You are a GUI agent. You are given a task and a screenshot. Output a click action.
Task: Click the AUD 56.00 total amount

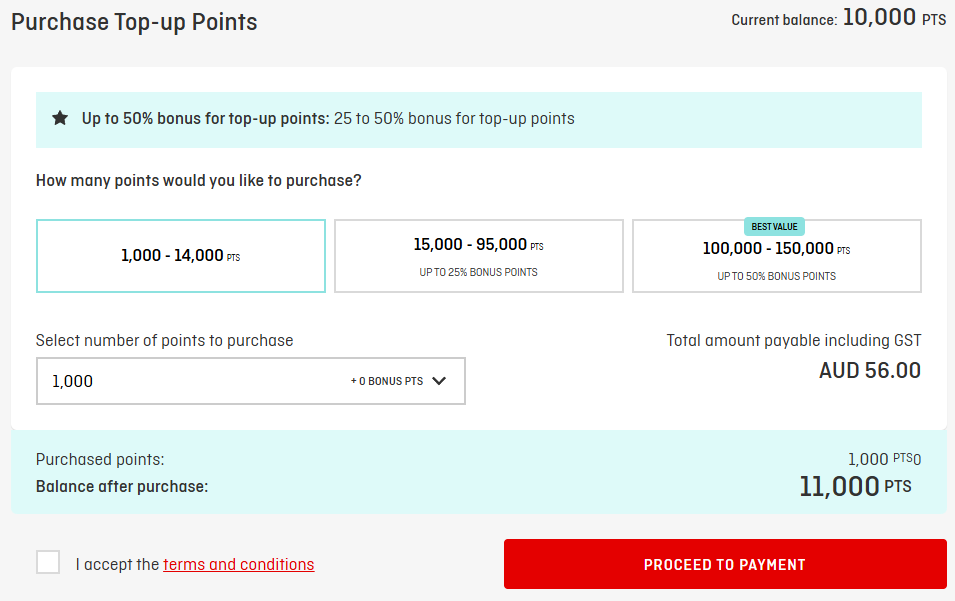[x=870, y=370]
